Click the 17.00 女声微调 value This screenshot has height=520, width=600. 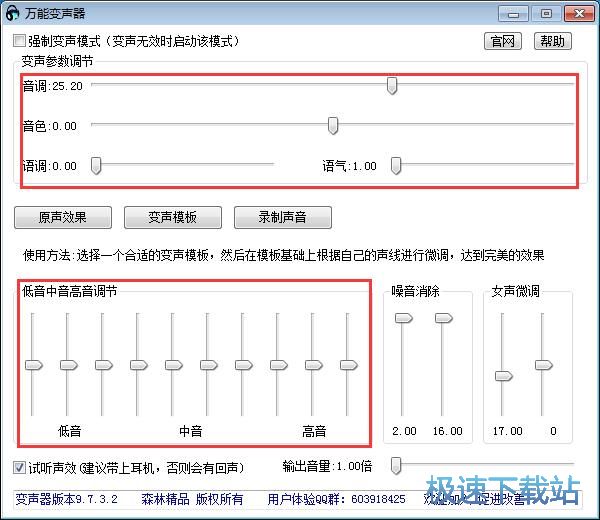(508, 431)
